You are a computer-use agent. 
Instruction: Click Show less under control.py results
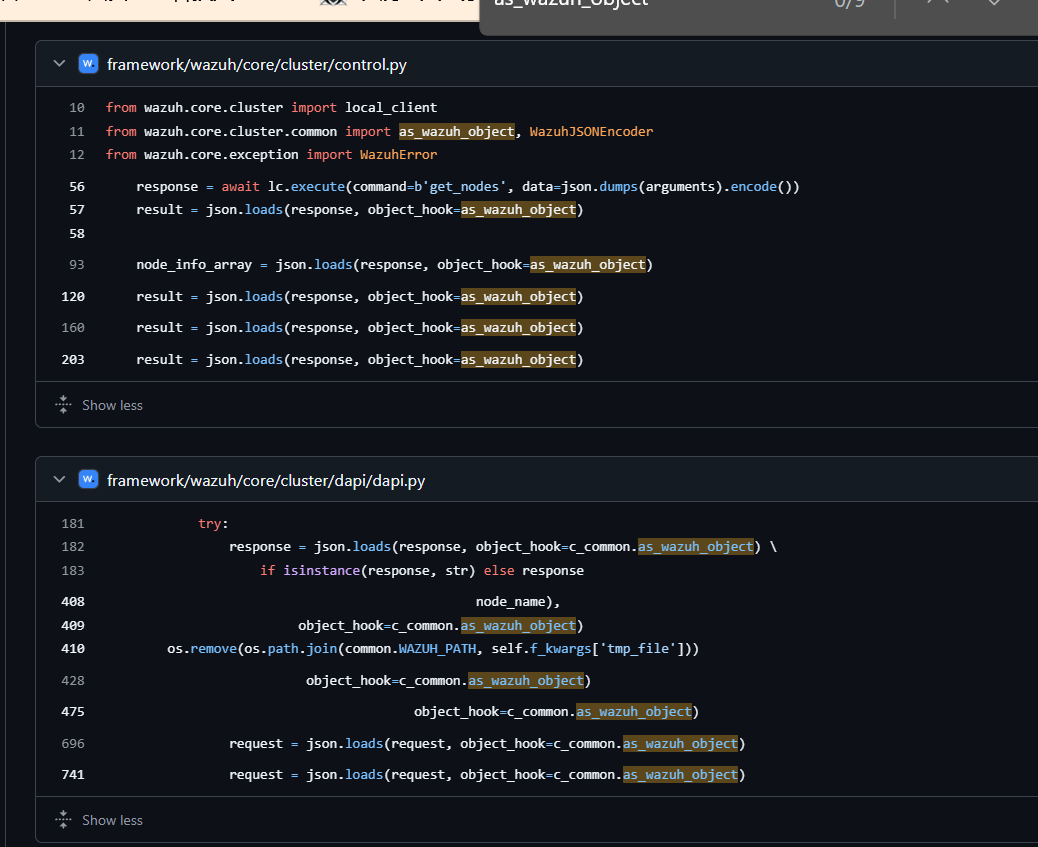[x=112, y=405]
